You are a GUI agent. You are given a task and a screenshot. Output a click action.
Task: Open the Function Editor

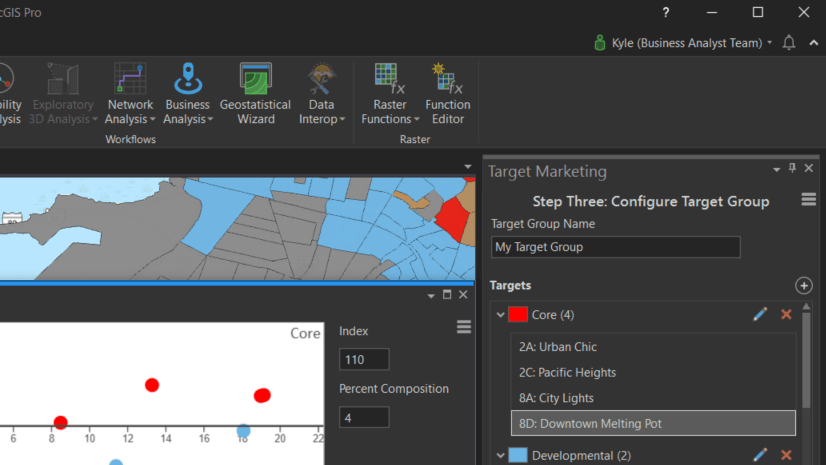tap(448, 94)
